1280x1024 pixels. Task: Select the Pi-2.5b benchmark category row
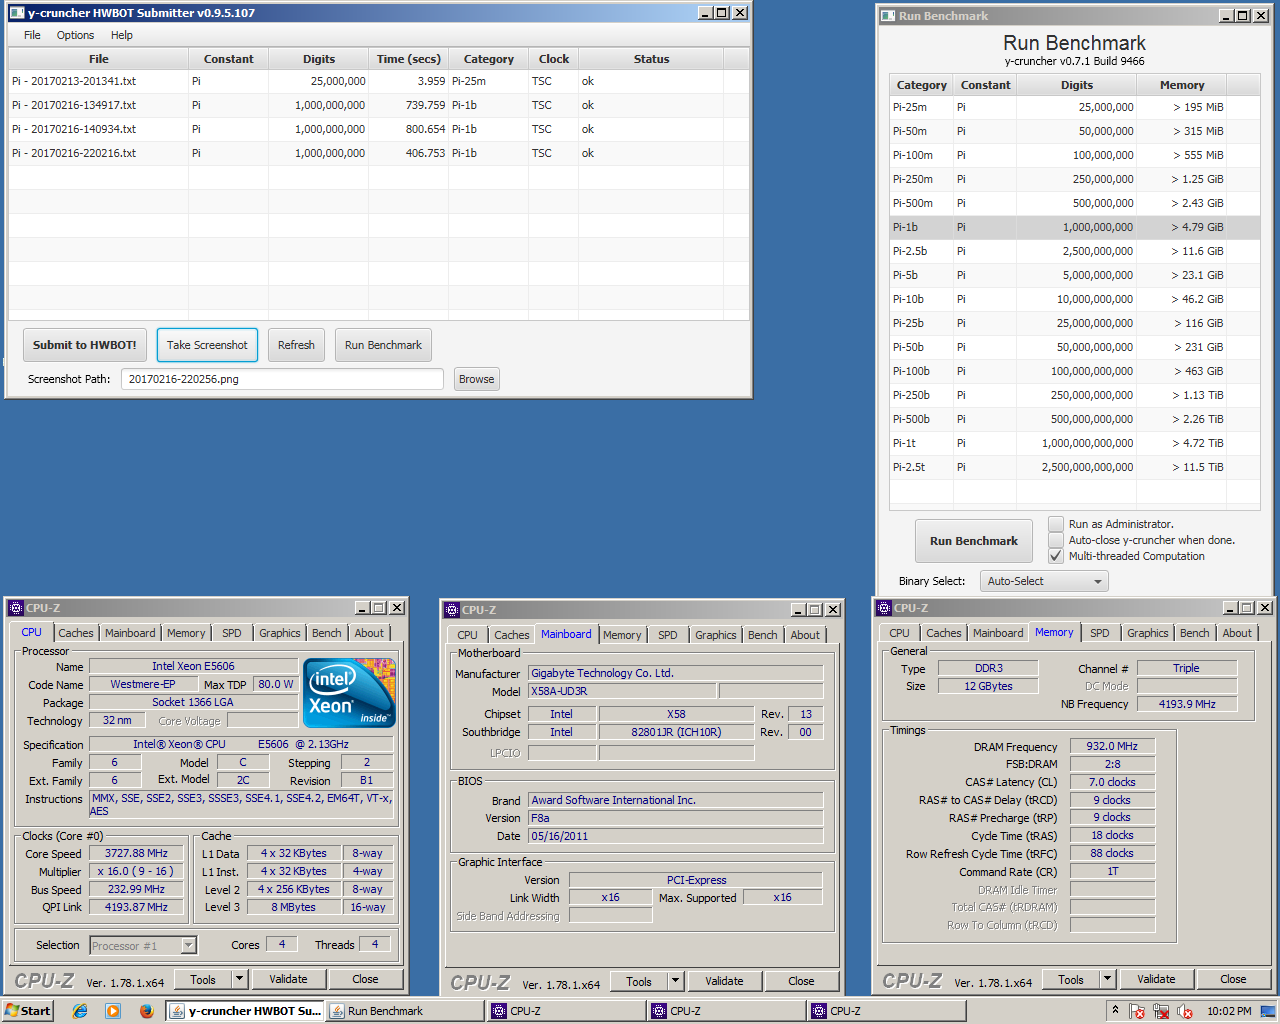[1075, 251]
